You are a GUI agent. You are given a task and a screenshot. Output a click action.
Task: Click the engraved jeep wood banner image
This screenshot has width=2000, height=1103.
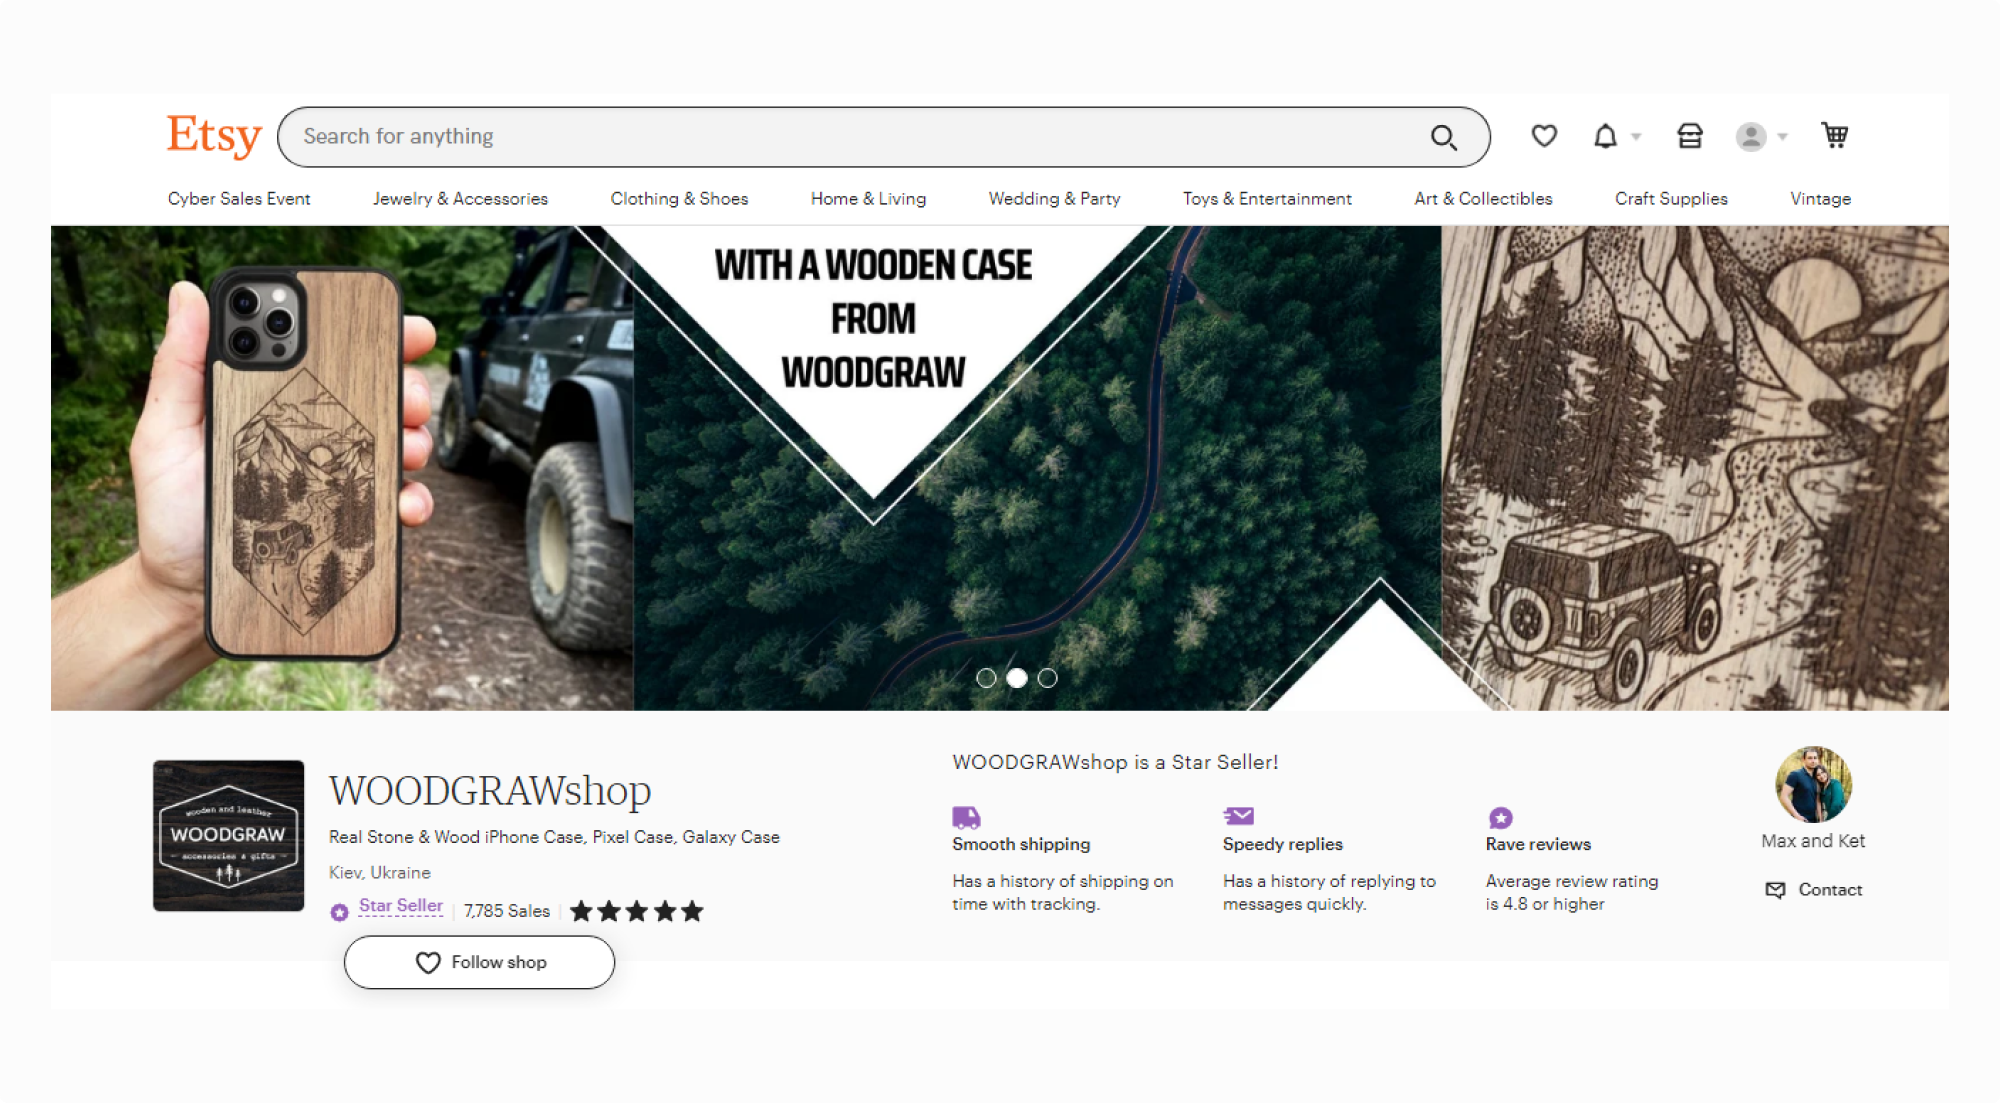(1694, 468)
